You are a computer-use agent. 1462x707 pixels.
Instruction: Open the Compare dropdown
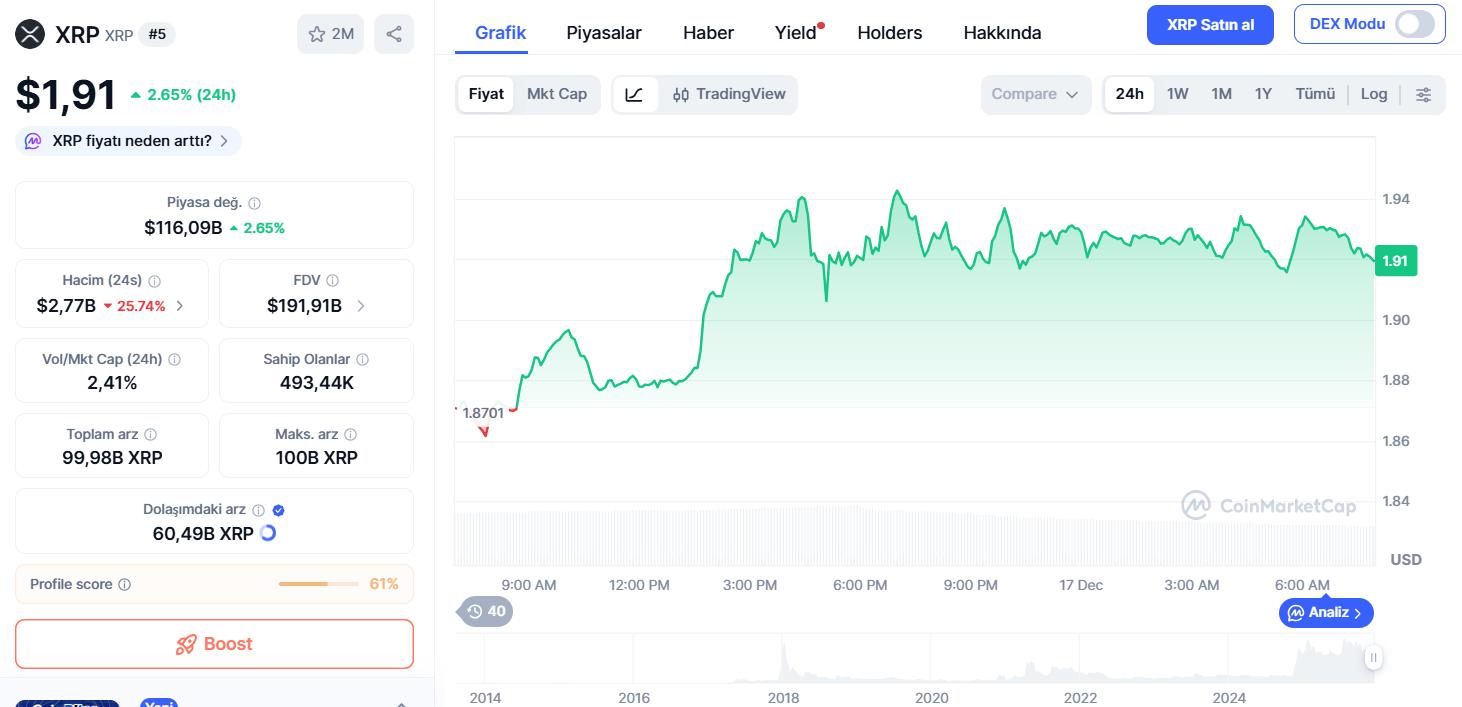click(x=1036, y=94)
